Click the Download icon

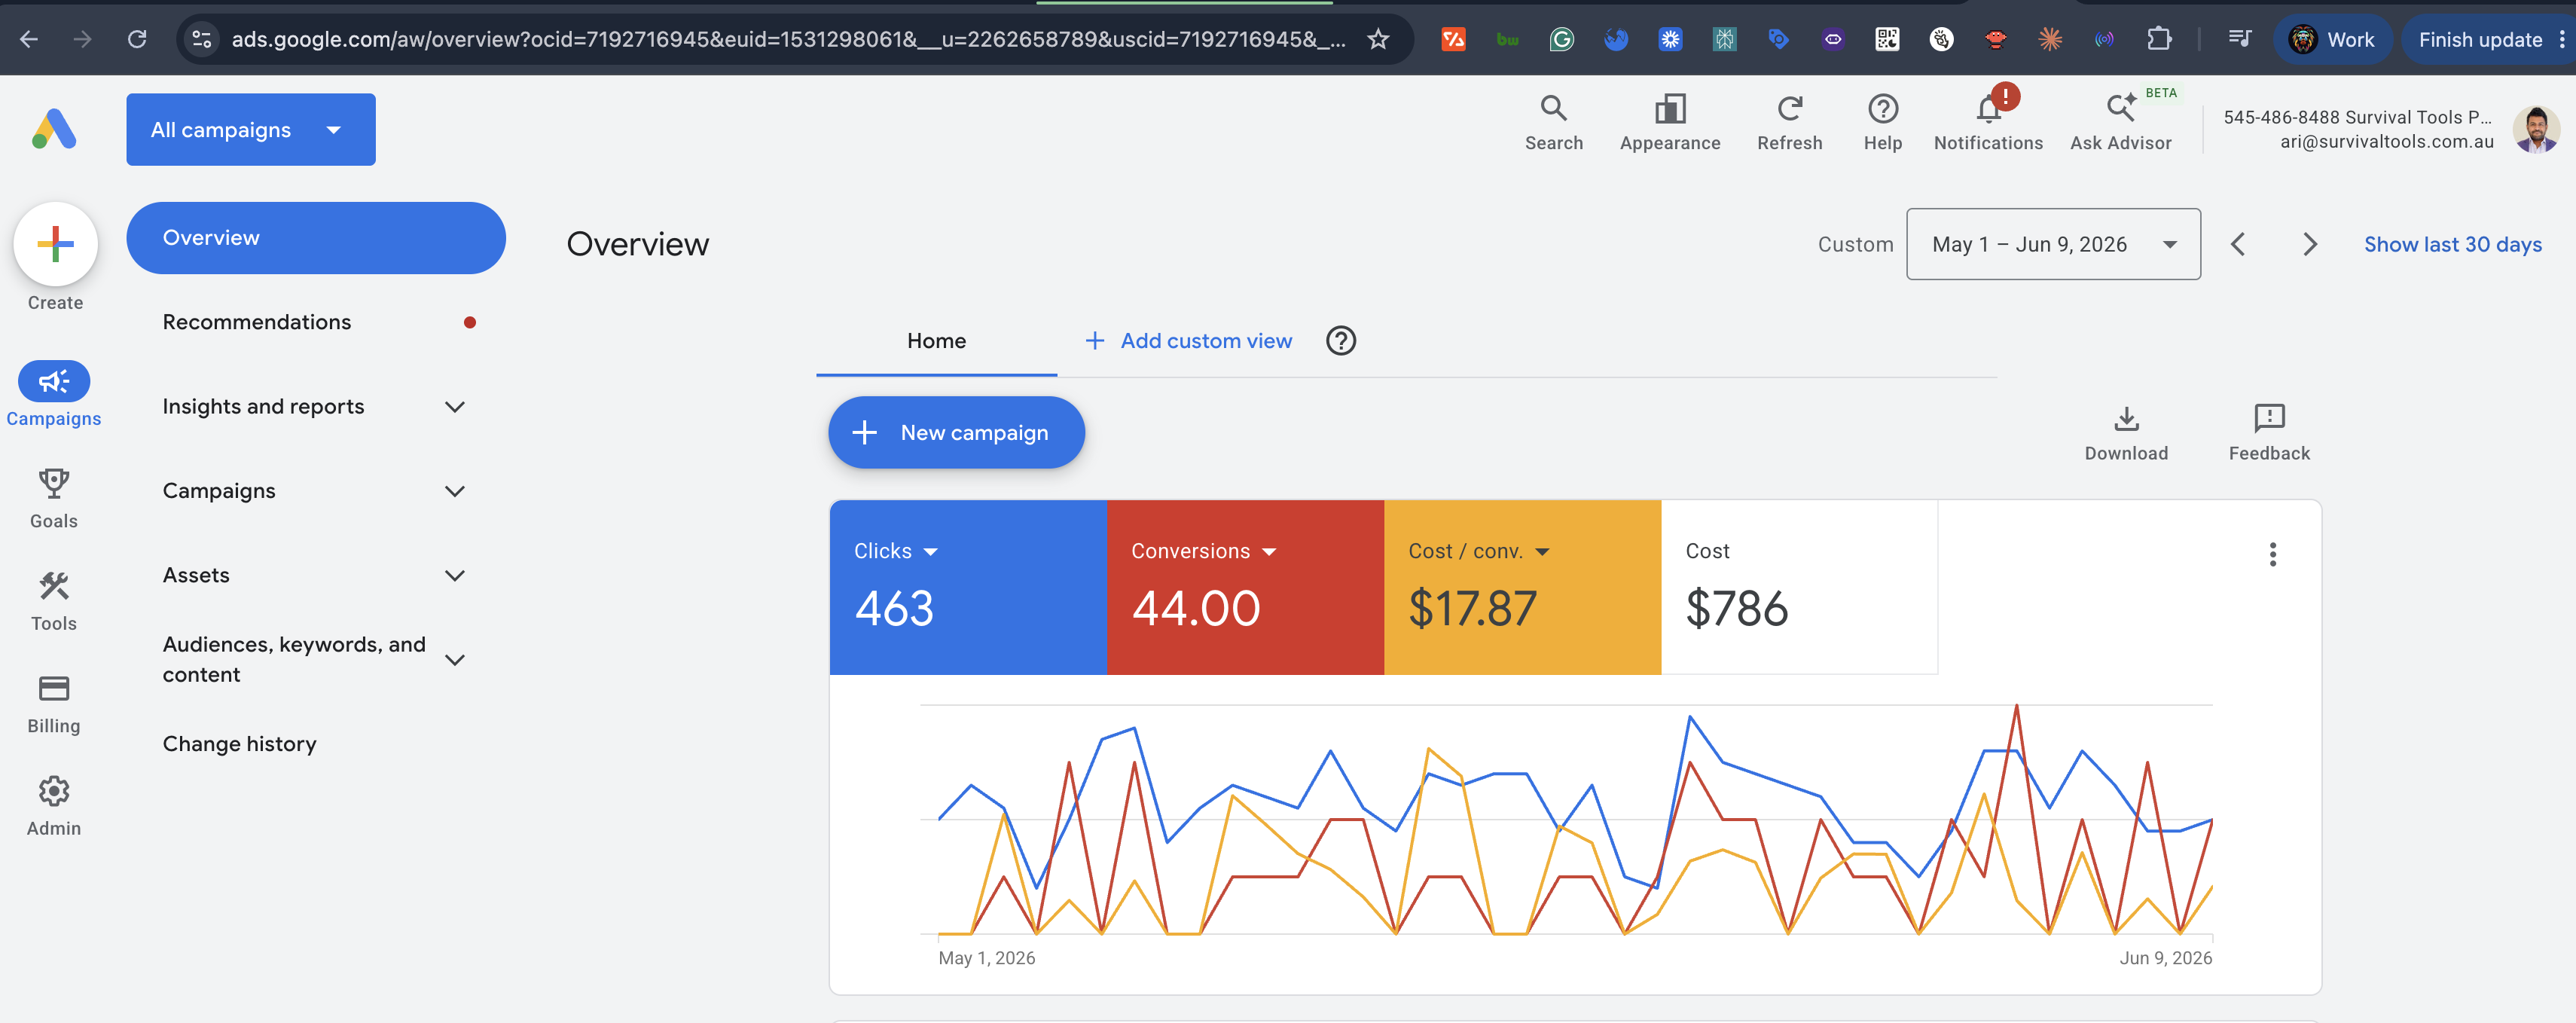(2127, 418)
